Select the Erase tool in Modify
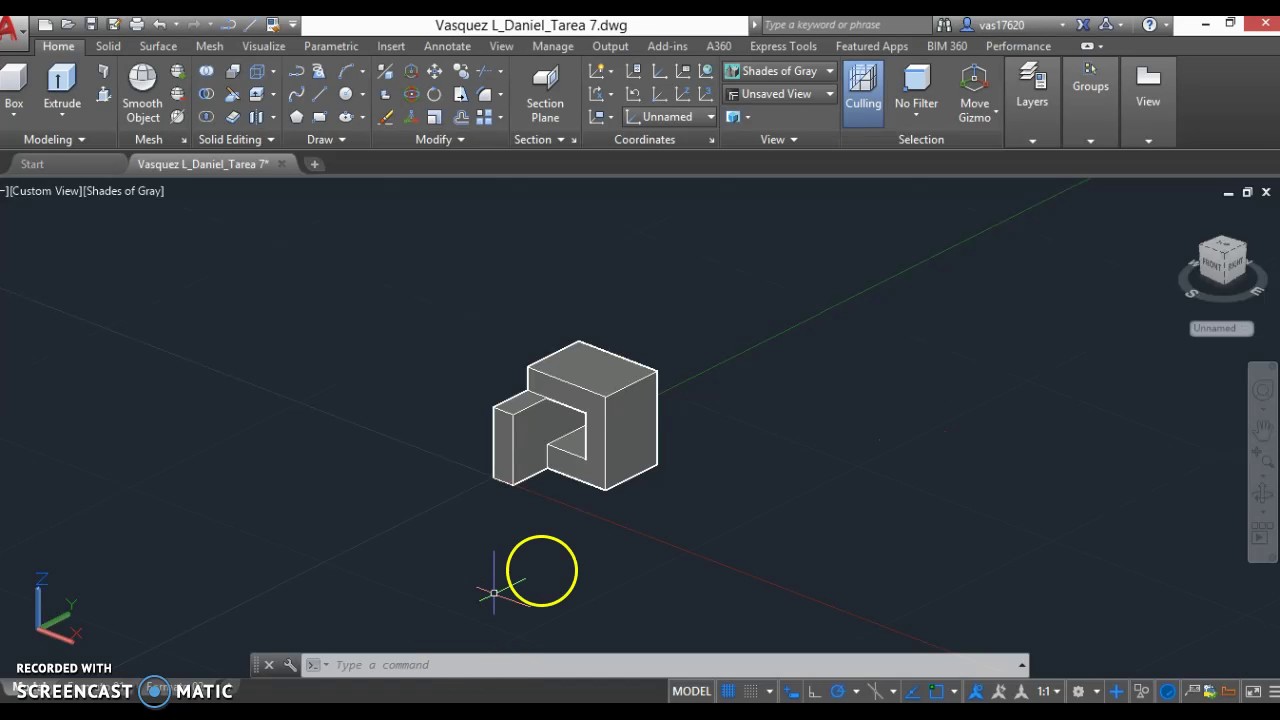Screen dimensions: 1280x720 tap(385, 117)
